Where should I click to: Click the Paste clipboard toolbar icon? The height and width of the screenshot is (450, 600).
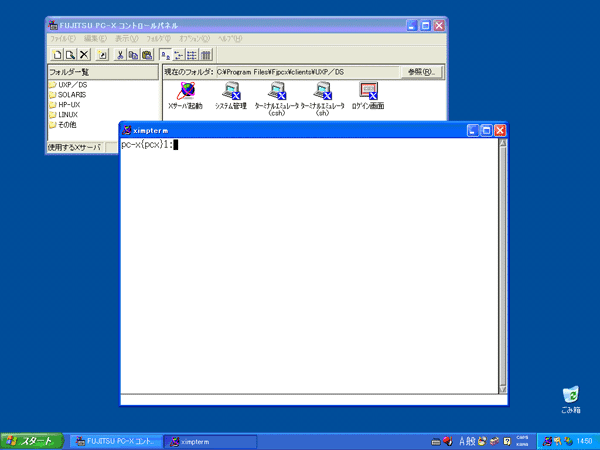[x=147, y=55]
